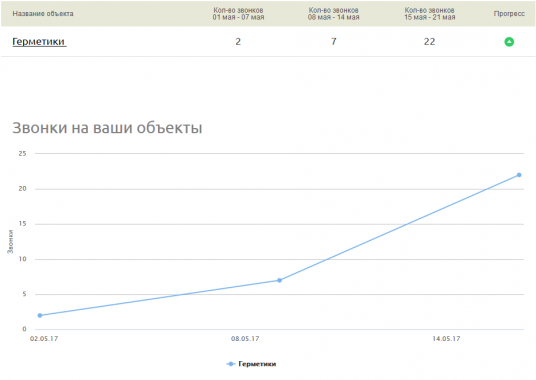
Task: Click the legend's blue marker icon
Action: pyautogui.click(x=231, y=364)
